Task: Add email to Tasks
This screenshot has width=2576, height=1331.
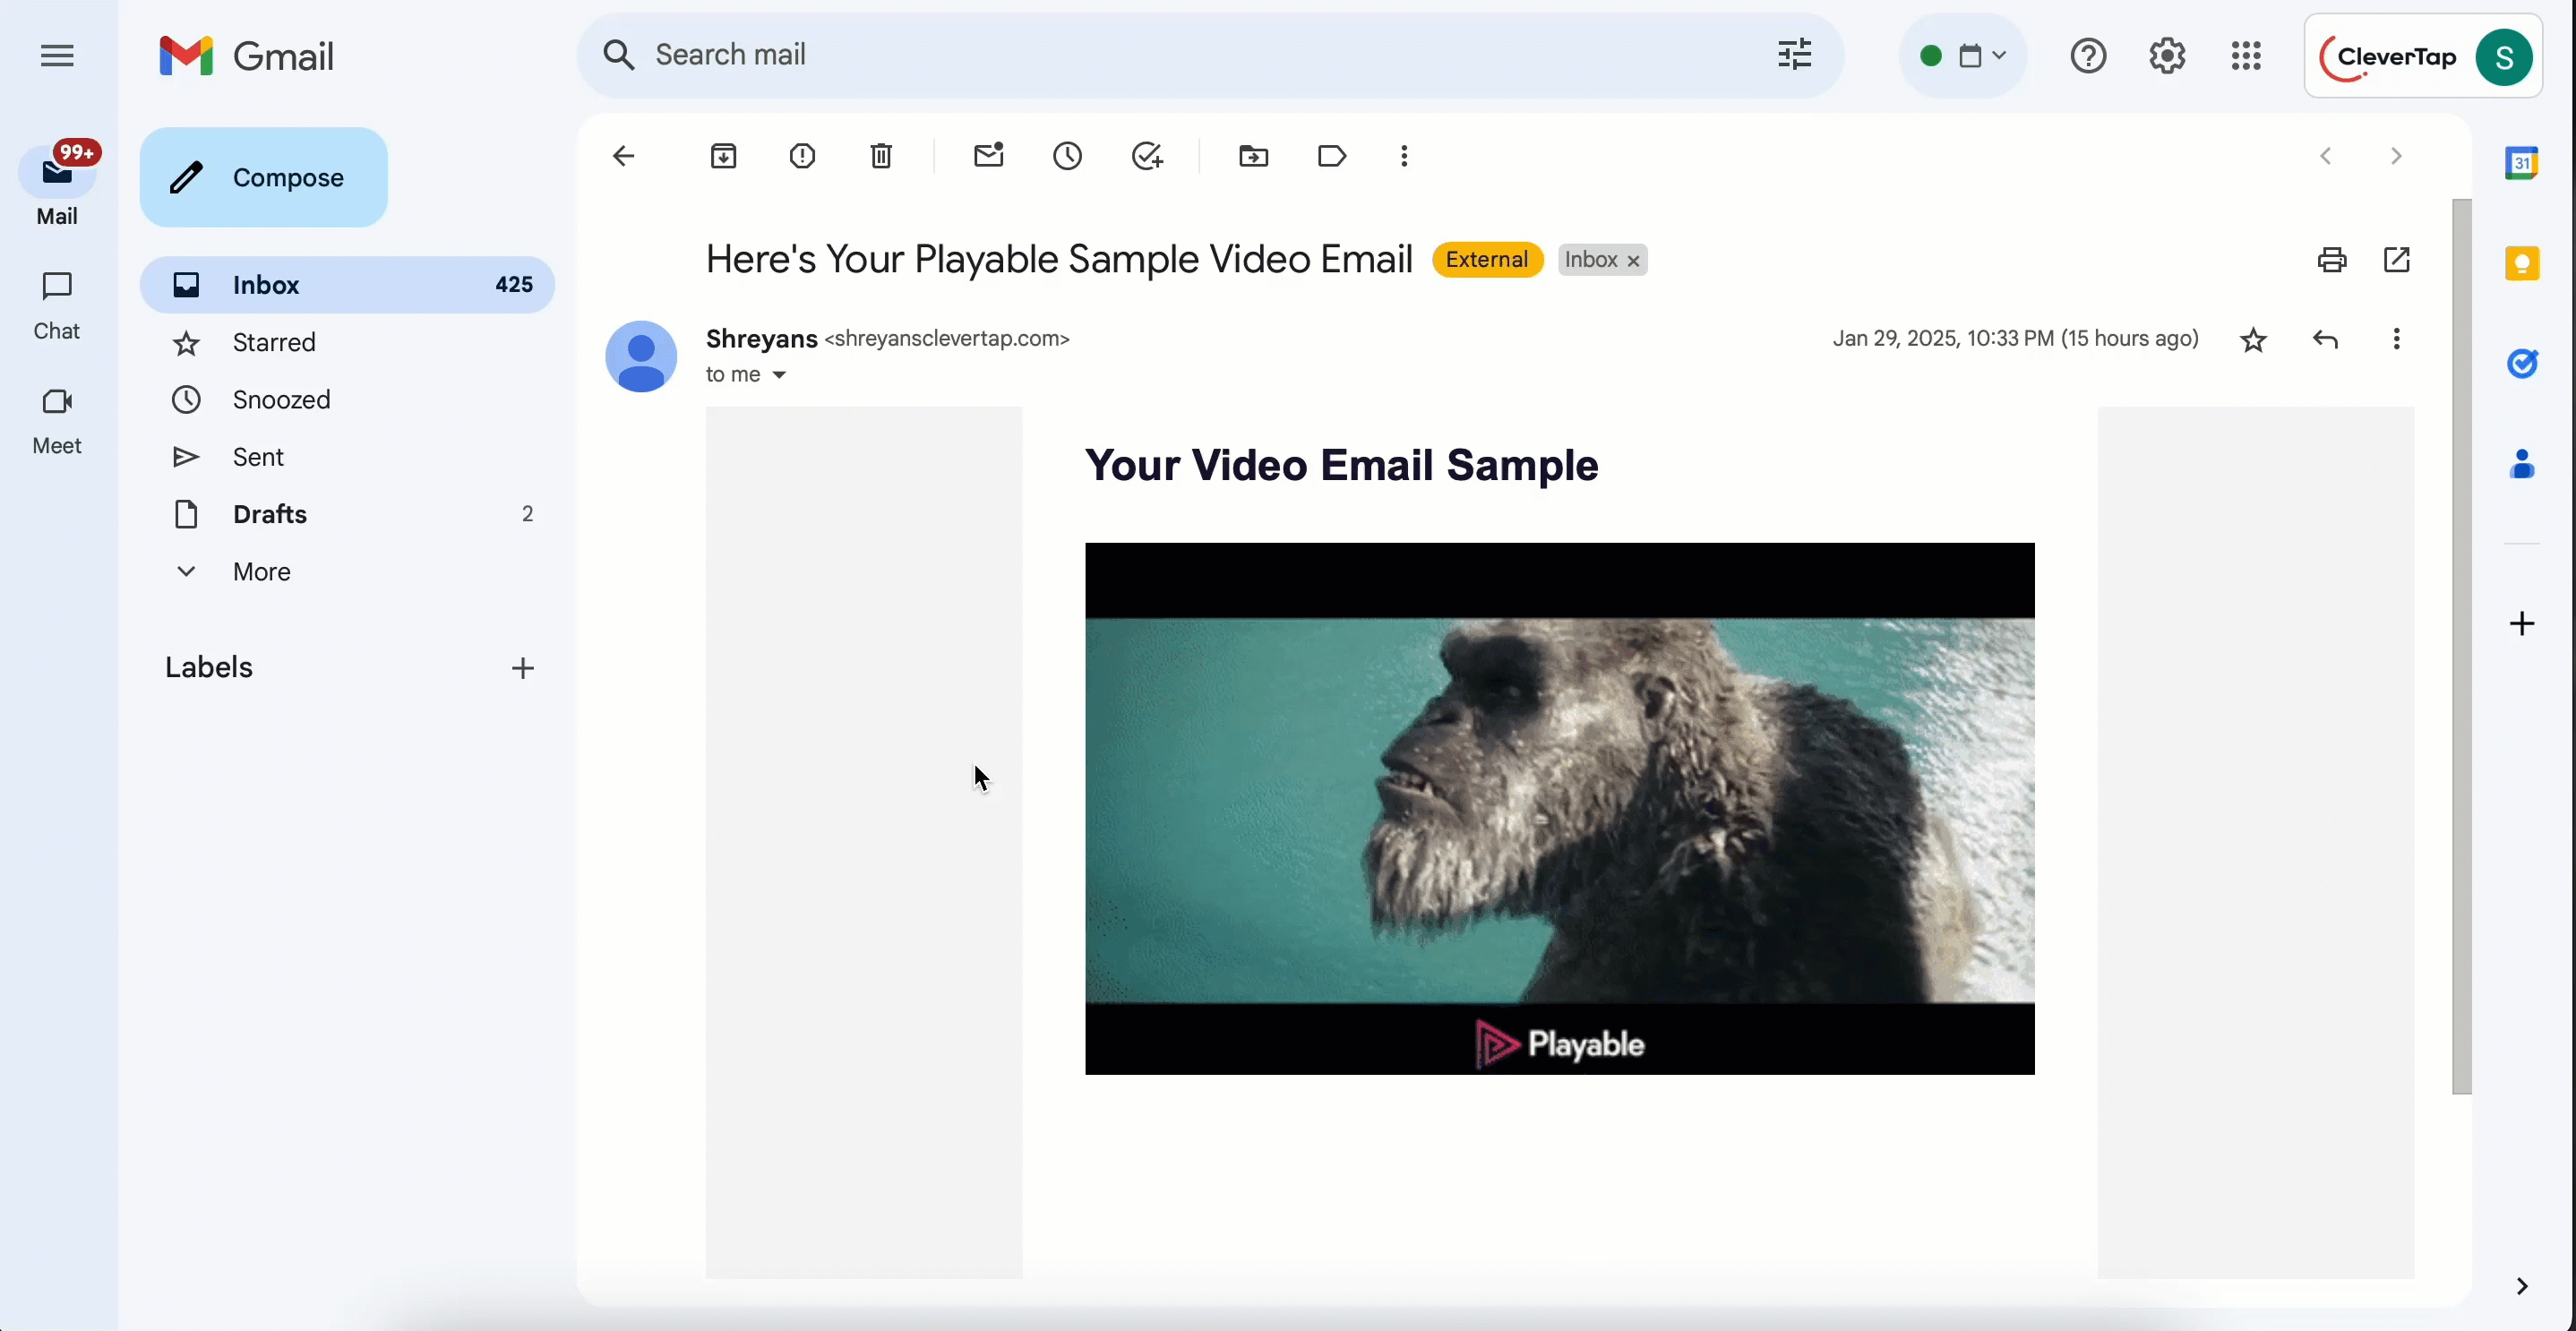Action: (1147, 156)
